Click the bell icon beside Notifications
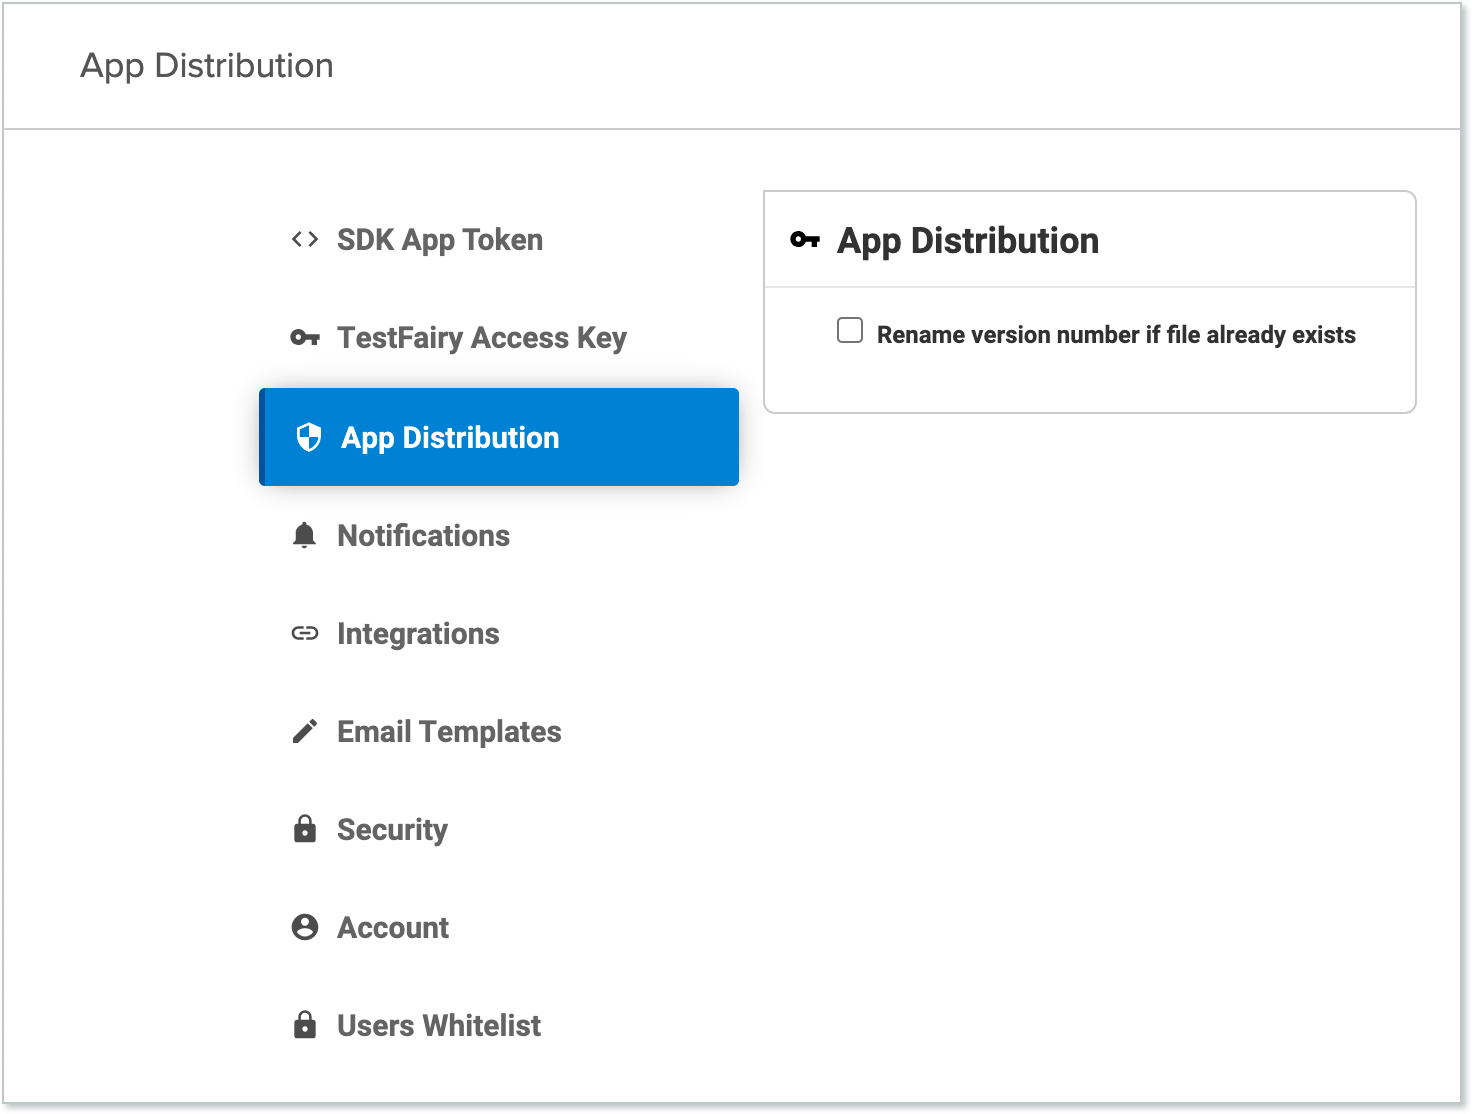Viewport: 1472px width, 1114px height. point(304,535)
